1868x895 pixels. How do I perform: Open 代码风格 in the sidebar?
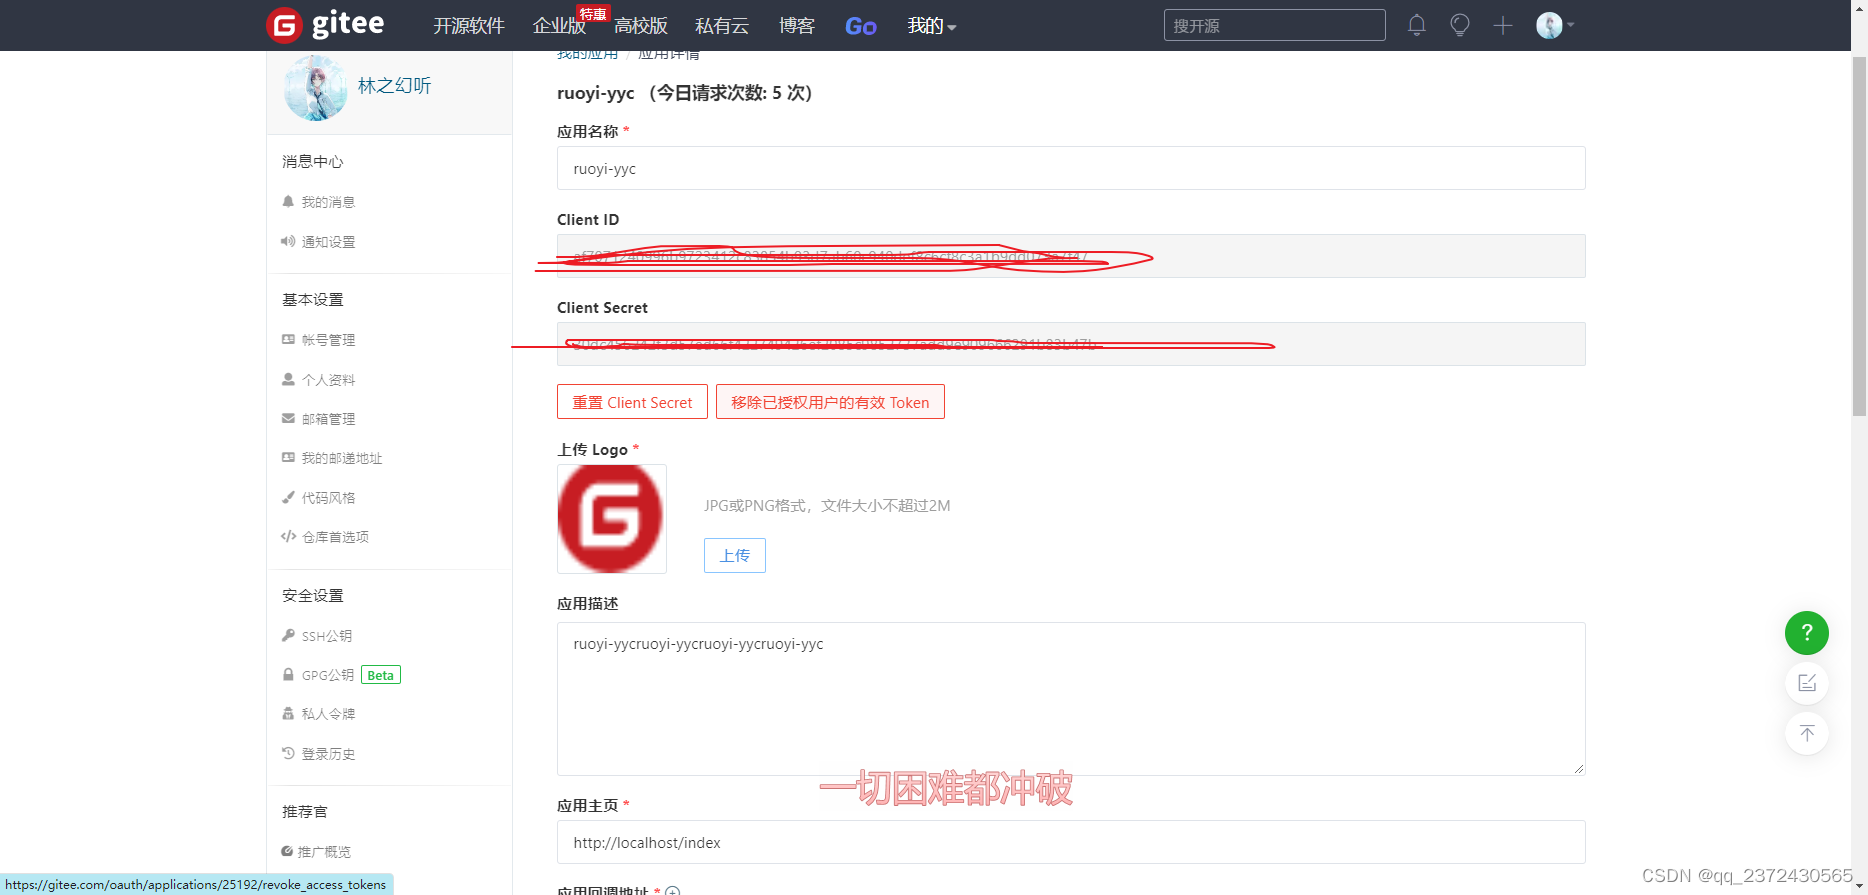tap(328, 498)
